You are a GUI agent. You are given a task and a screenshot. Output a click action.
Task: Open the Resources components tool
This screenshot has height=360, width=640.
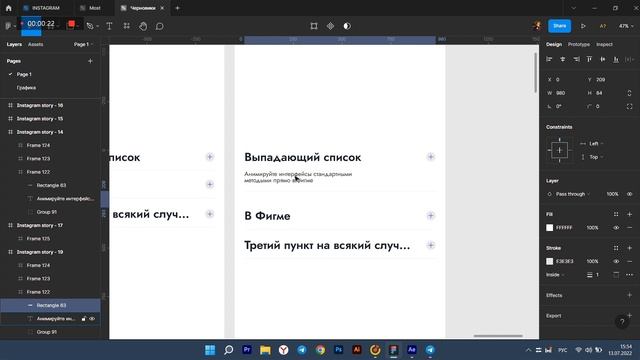[x=127, y=26]
